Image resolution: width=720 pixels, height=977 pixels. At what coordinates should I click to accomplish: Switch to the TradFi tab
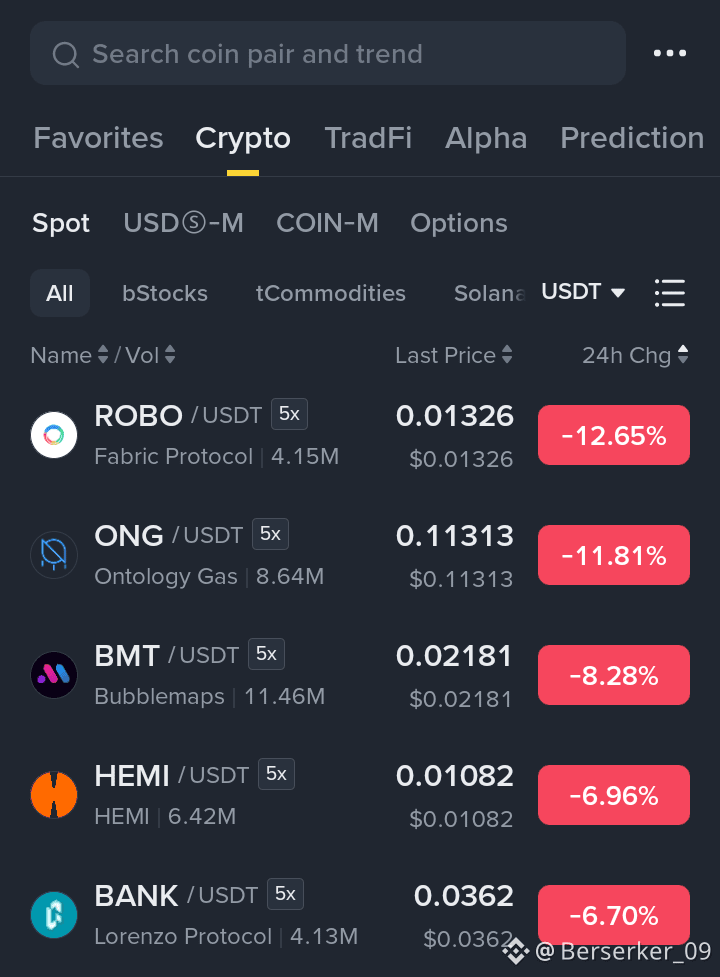(368, 138)
